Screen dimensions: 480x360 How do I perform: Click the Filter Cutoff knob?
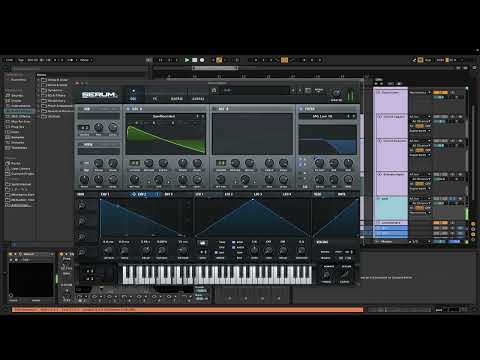click(319, 163)
